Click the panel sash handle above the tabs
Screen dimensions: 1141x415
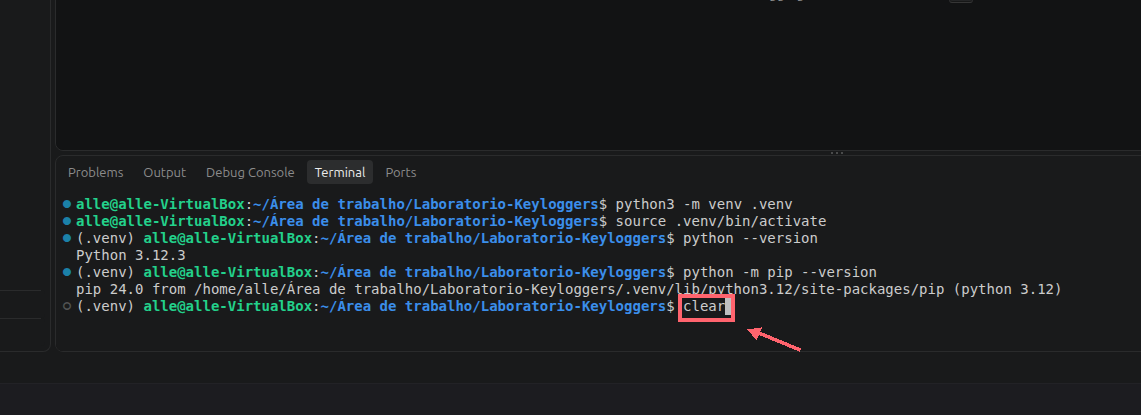click(837, 153)
